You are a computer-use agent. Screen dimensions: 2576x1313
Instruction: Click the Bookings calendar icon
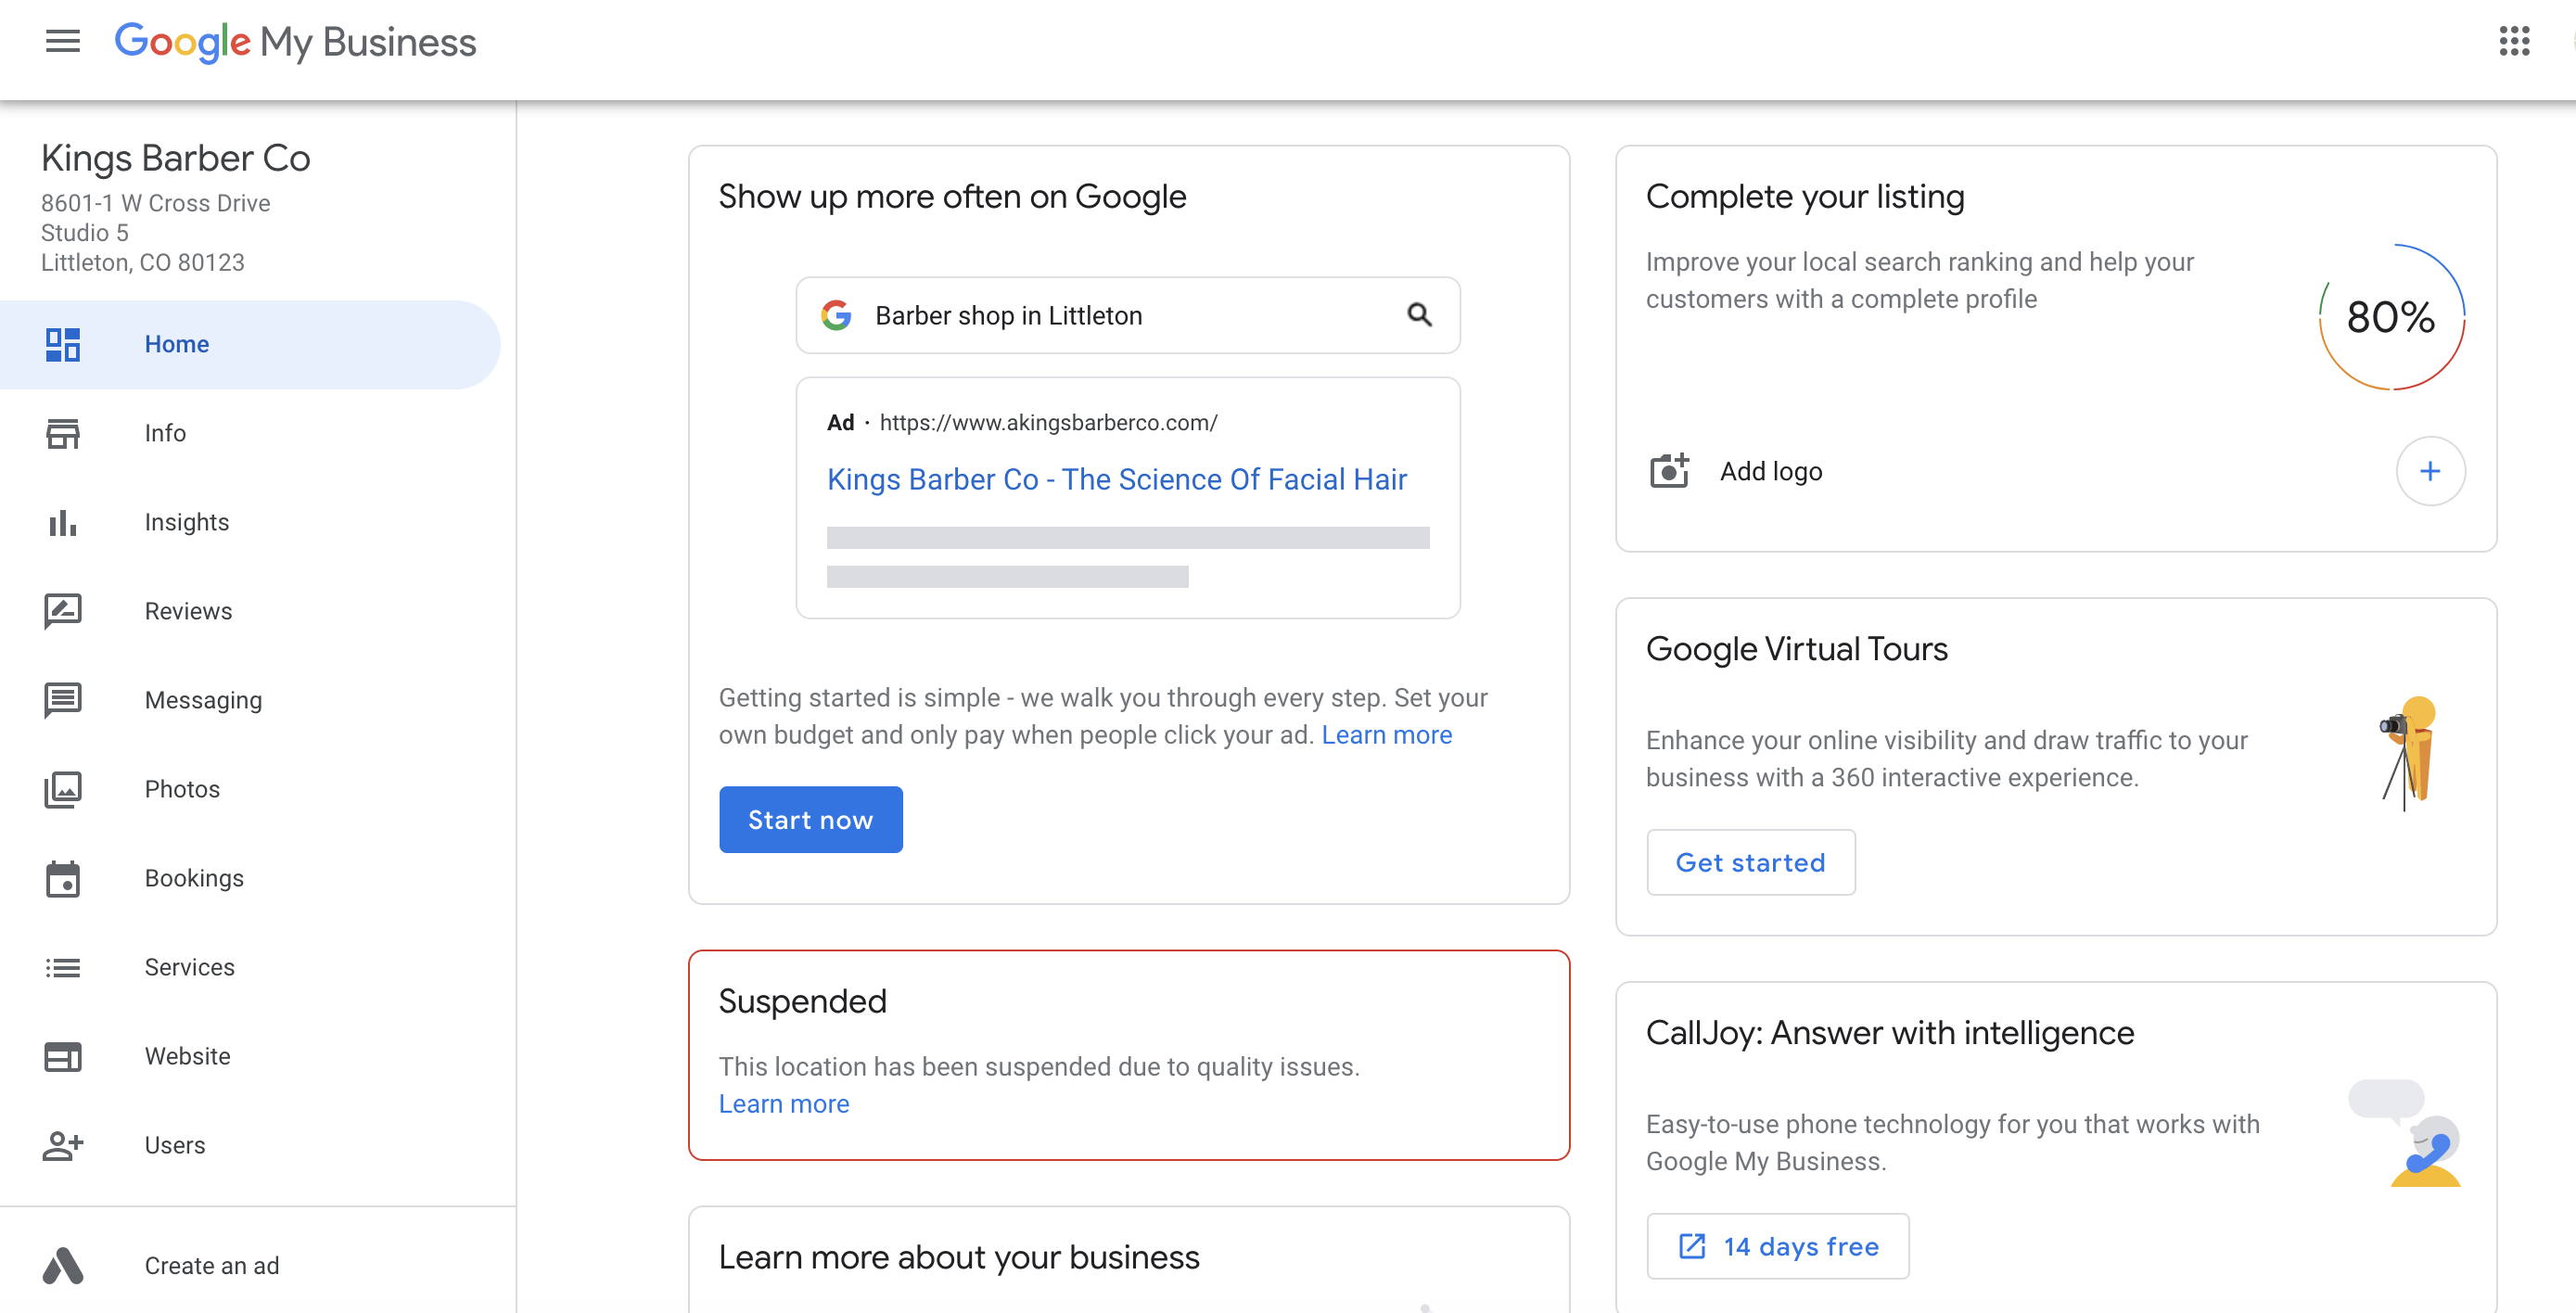(x=62, y=878)
